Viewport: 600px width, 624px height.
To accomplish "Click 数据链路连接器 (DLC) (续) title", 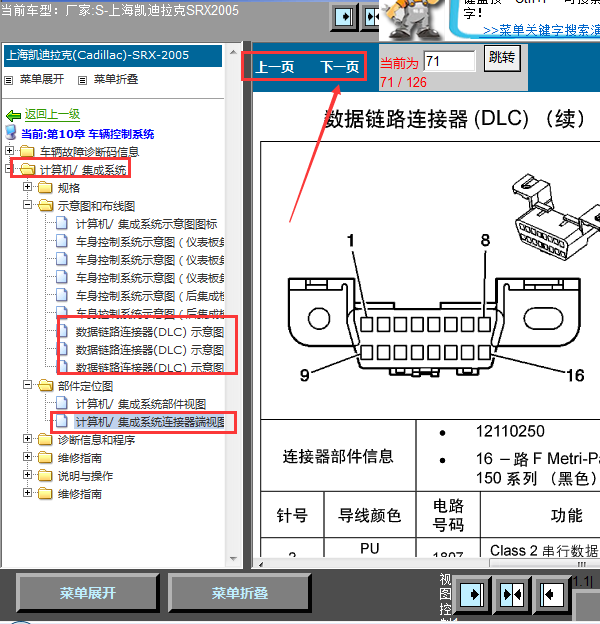I will coord(455,119).
